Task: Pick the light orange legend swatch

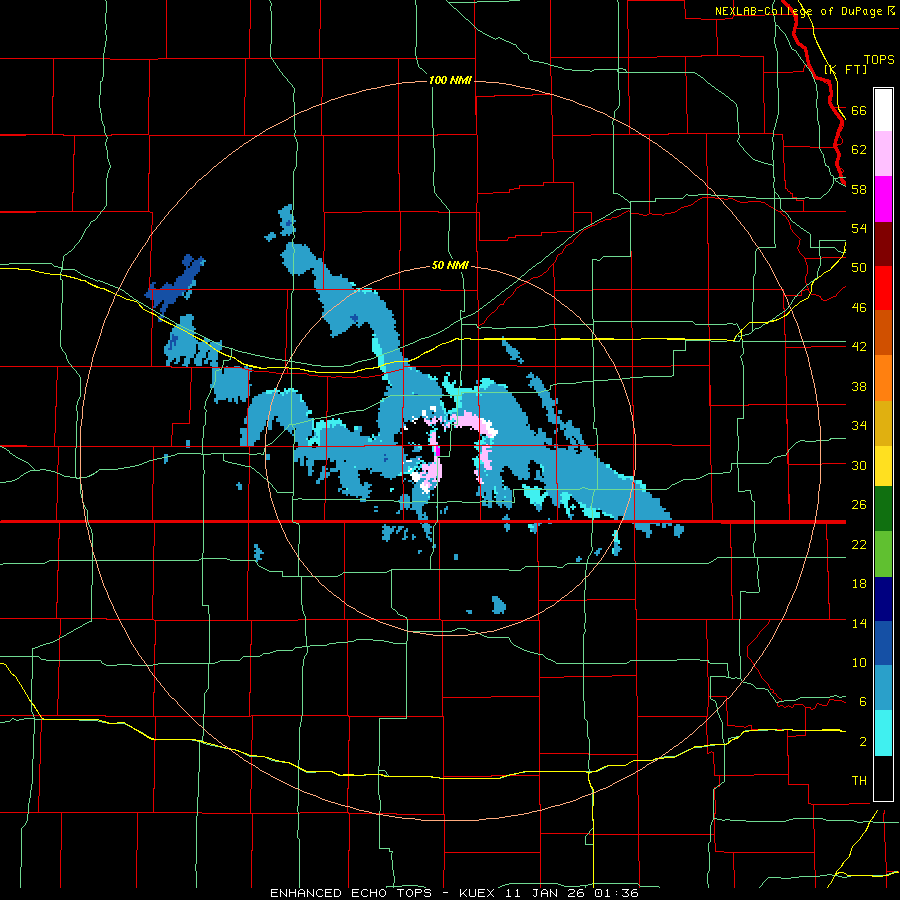Action: pyautogui.click(x=883, y=378)
